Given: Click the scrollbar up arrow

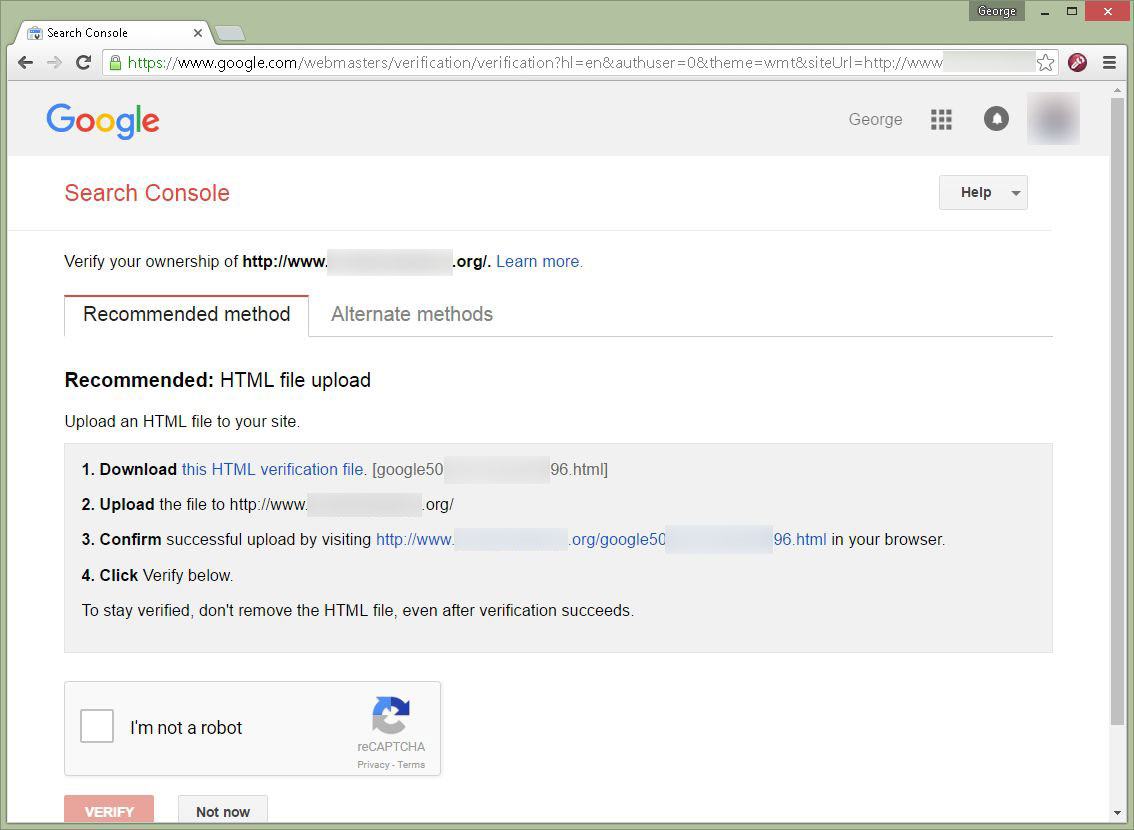Looking at the screenshot, I should 1117,90.
